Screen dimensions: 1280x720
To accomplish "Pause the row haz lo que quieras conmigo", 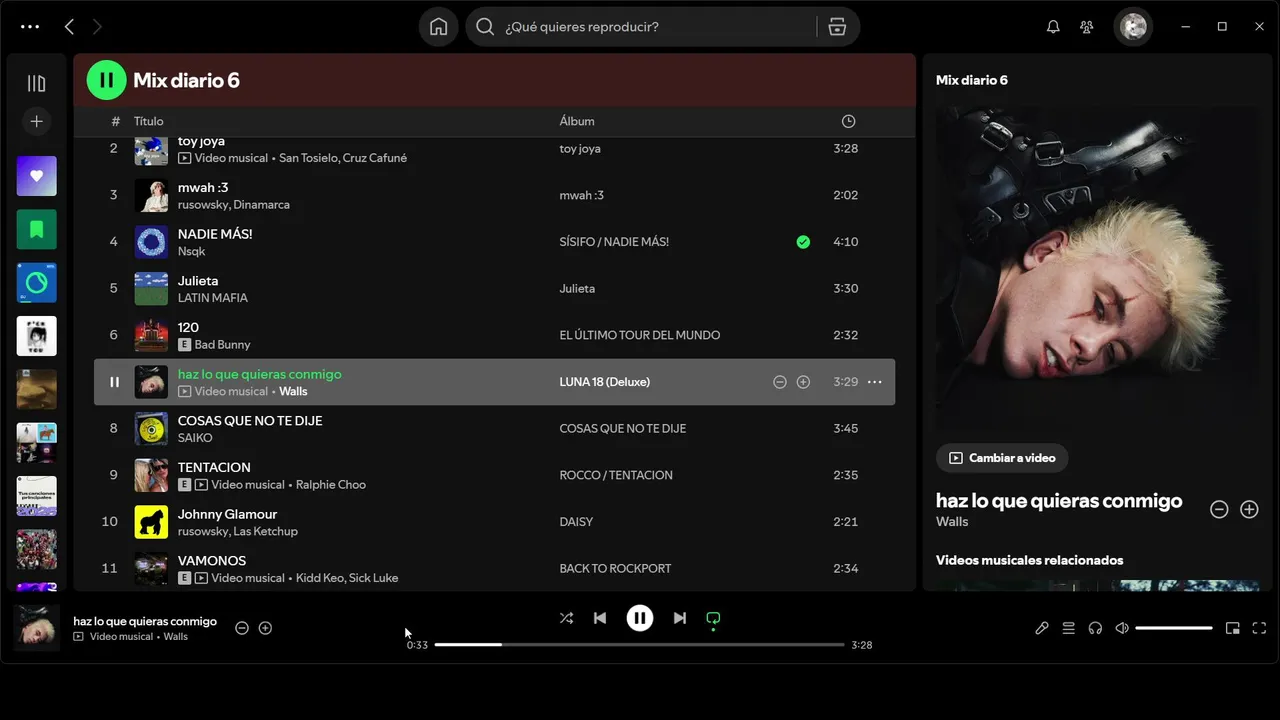I will pos(114,382).
